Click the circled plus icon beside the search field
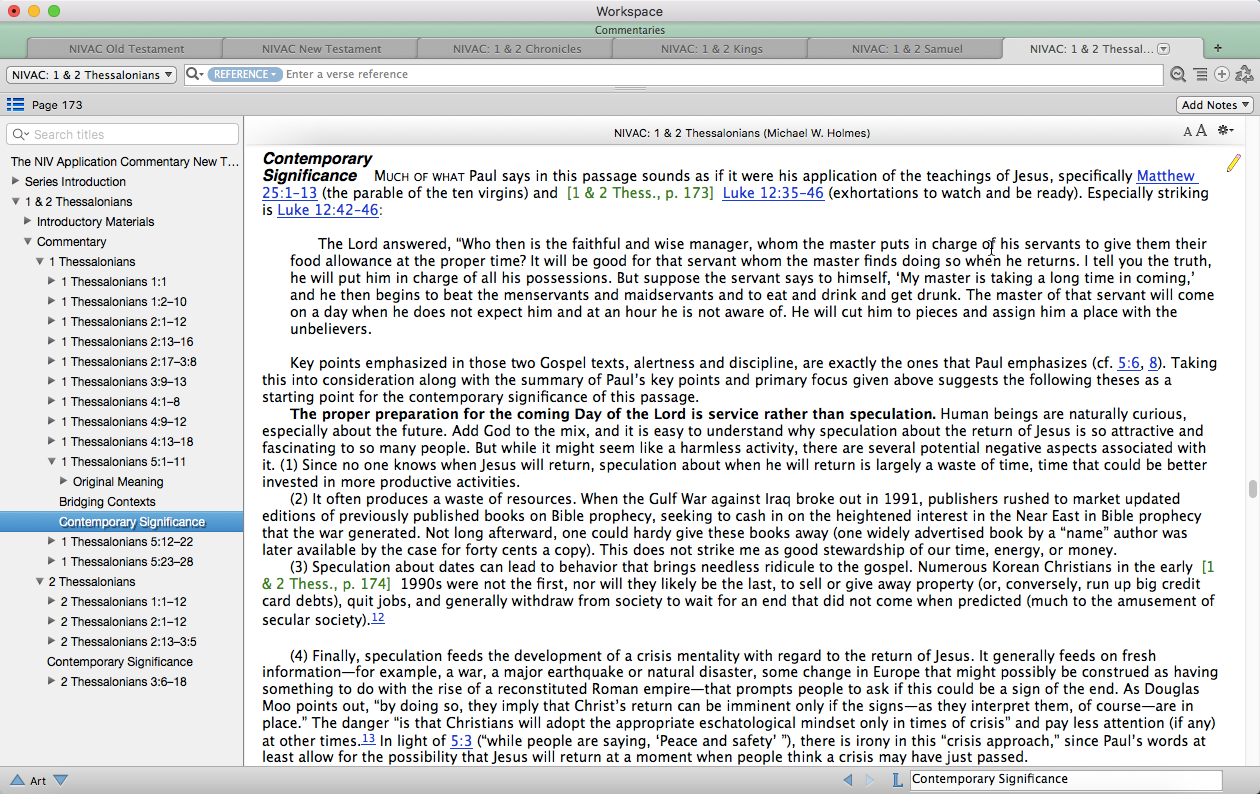1260x794 pixels. [x=1222, y=74]
